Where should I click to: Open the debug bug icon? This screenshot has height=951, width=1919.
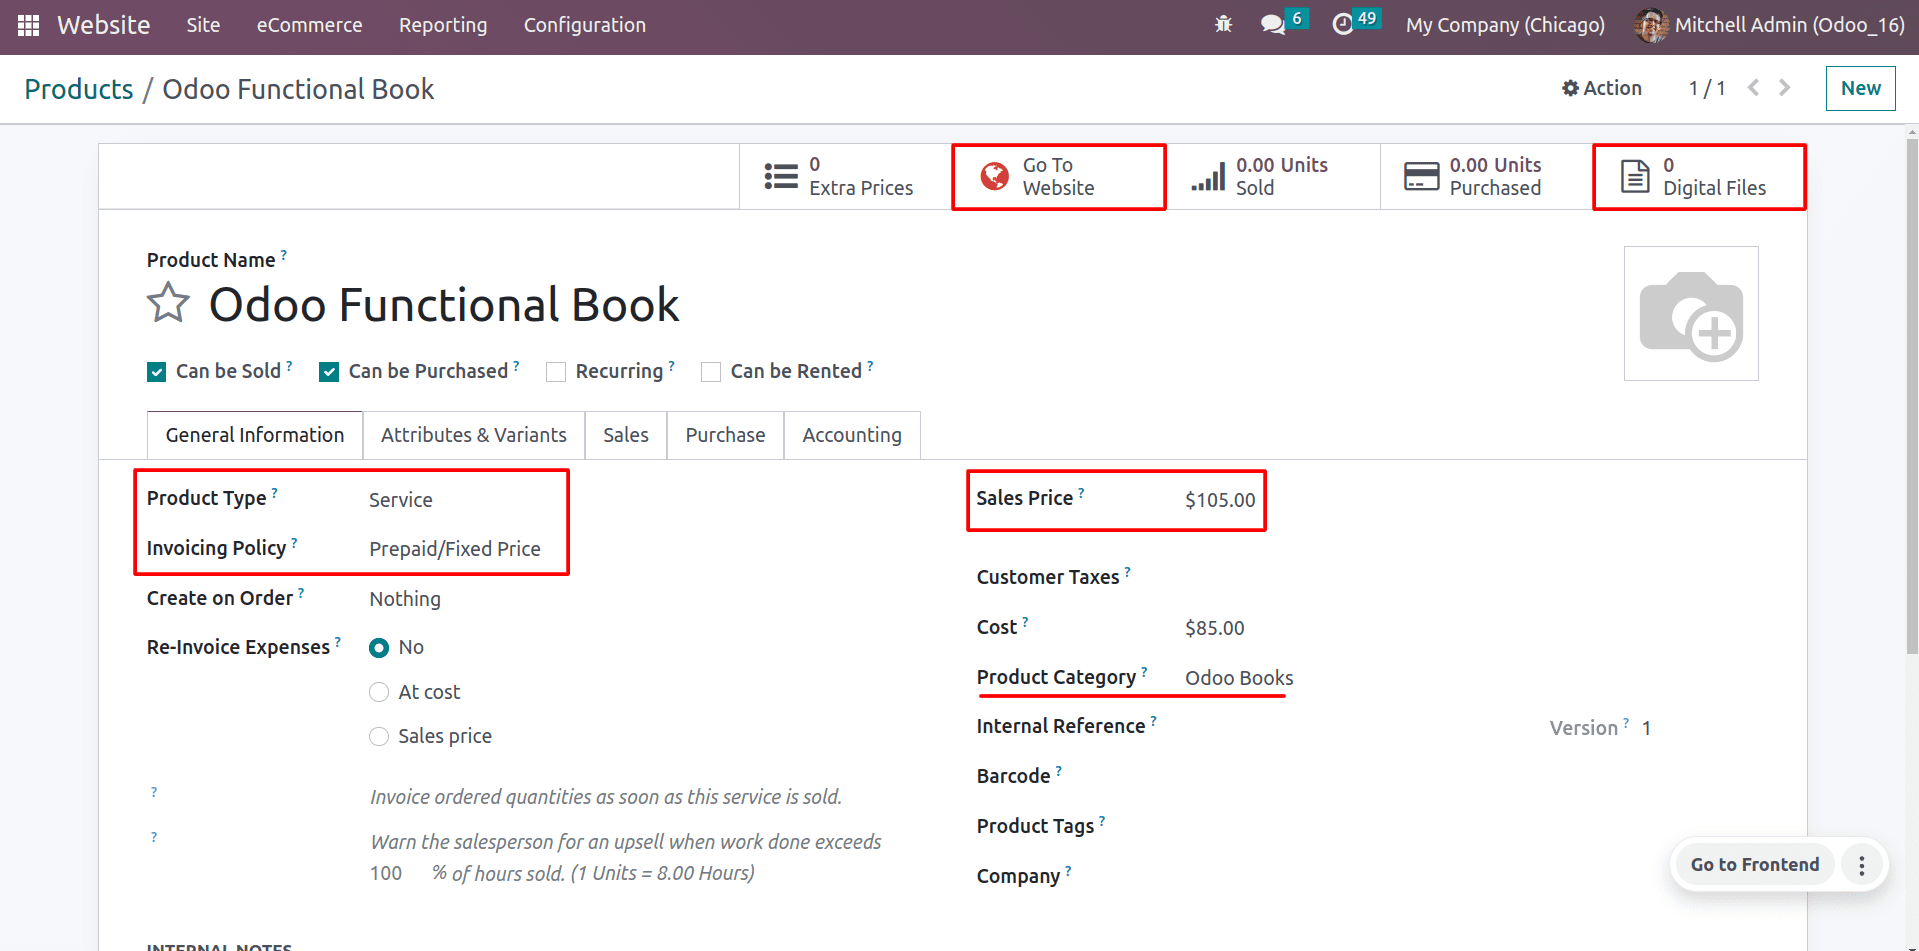[1223, 24]
